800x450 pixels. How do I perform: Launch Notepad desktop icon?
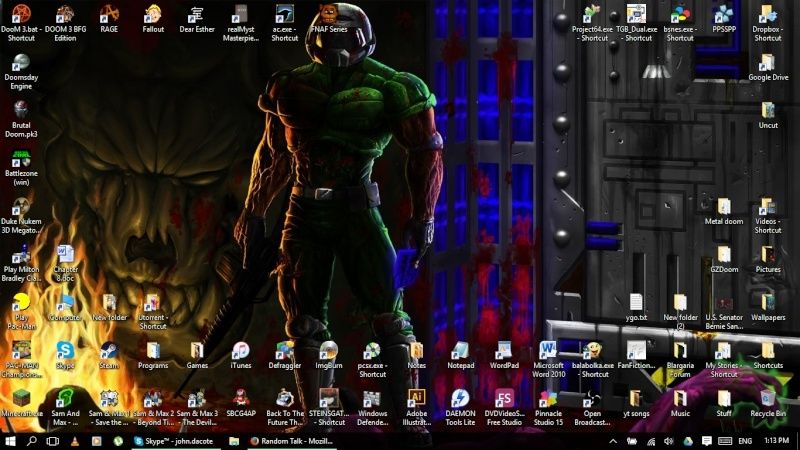[x=460, y=351]
